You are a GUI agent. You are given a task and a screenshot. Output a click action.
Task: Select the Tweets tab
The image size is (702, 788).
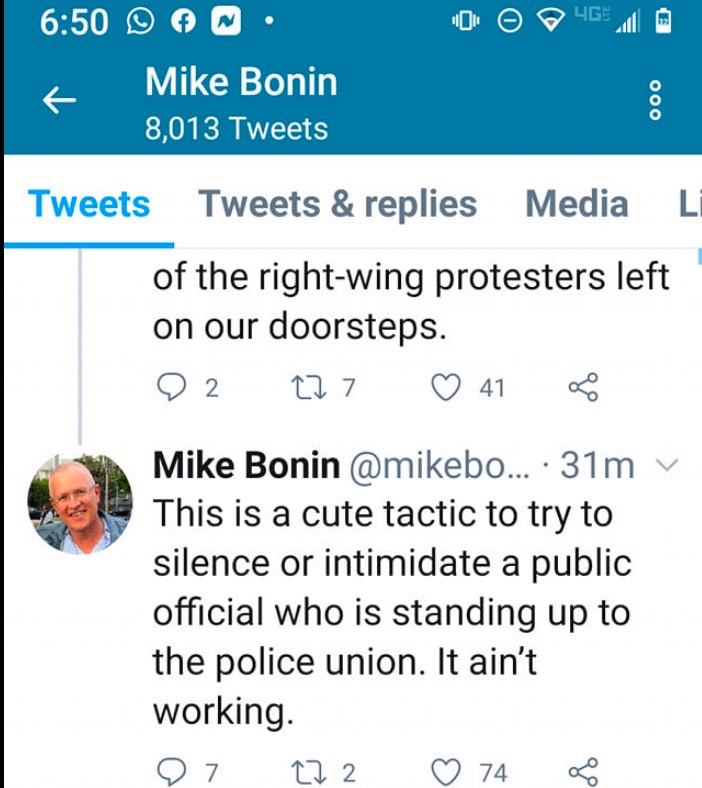[89, 204]
